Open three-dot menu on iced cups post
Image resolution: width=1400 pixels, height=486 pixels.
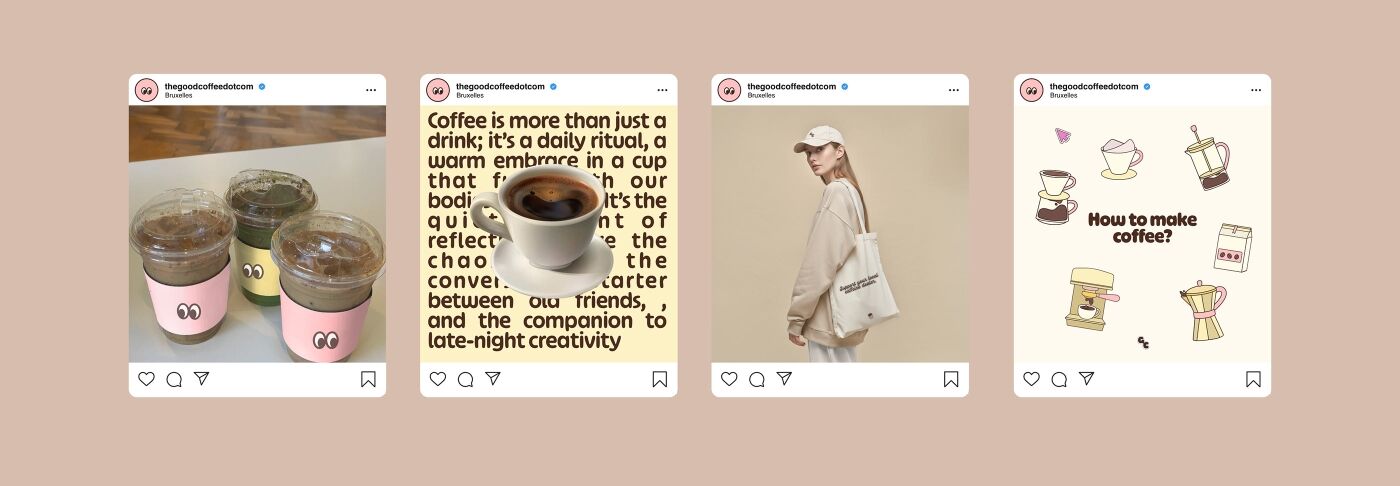click(x=371, y=90)
